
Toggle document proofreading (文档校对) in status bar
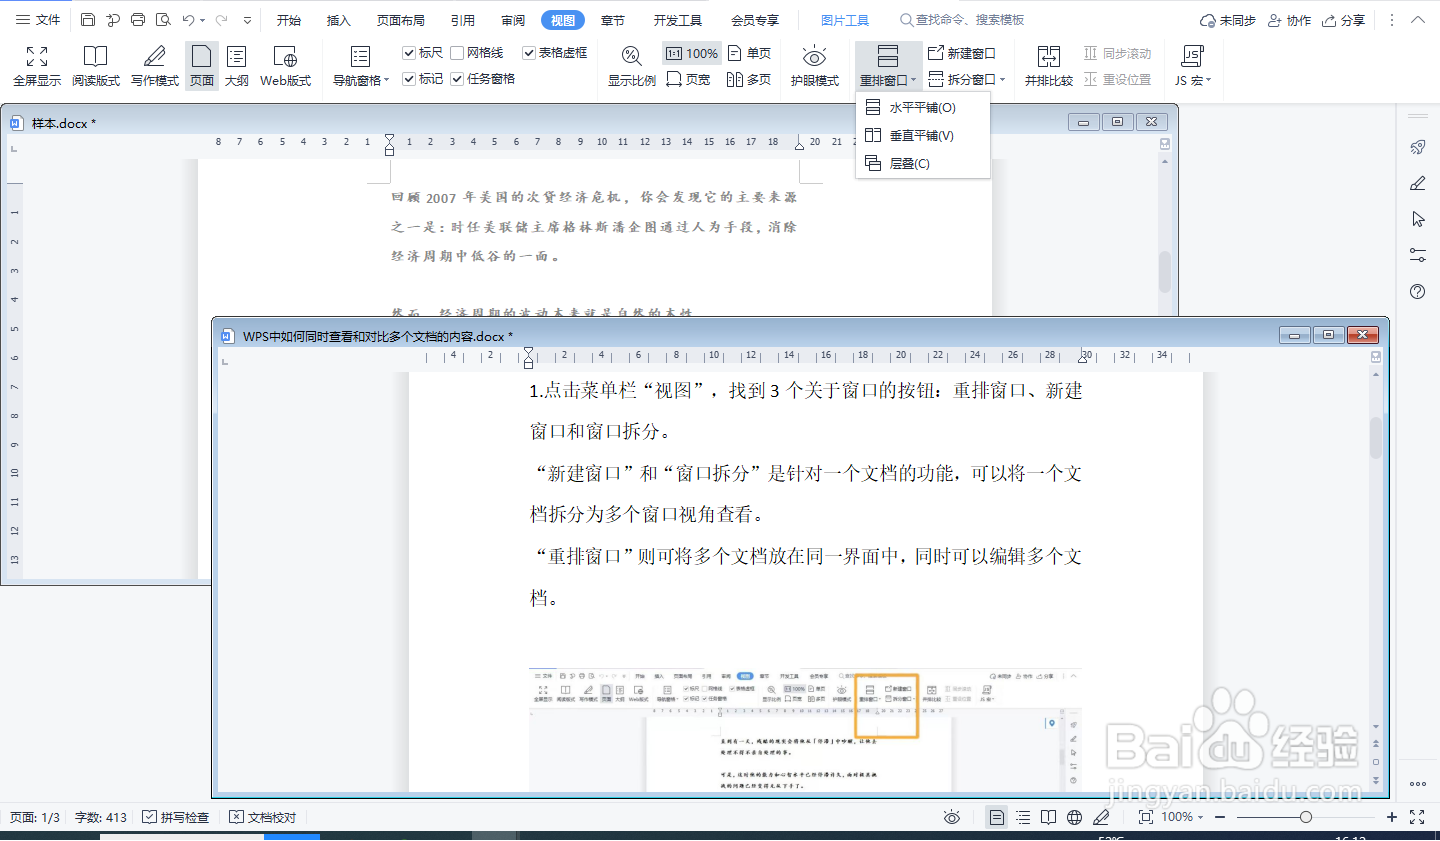262,817
